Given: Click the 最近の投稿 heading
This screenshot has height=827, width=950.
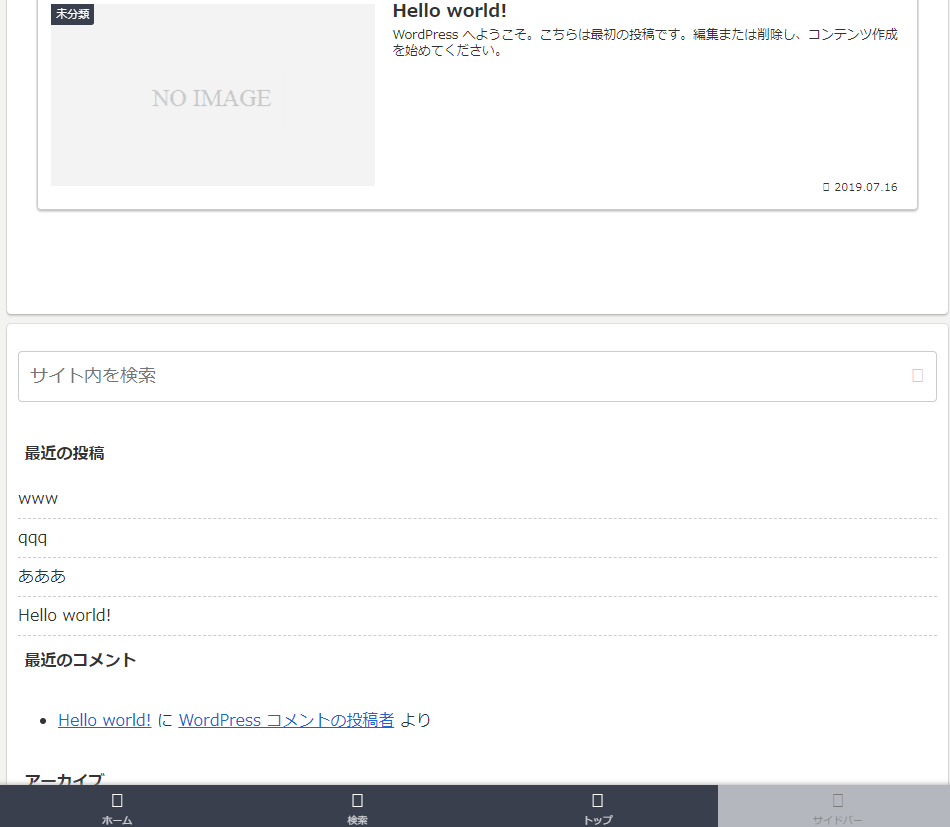Looking at the screenshot, I should pos(64,453).
